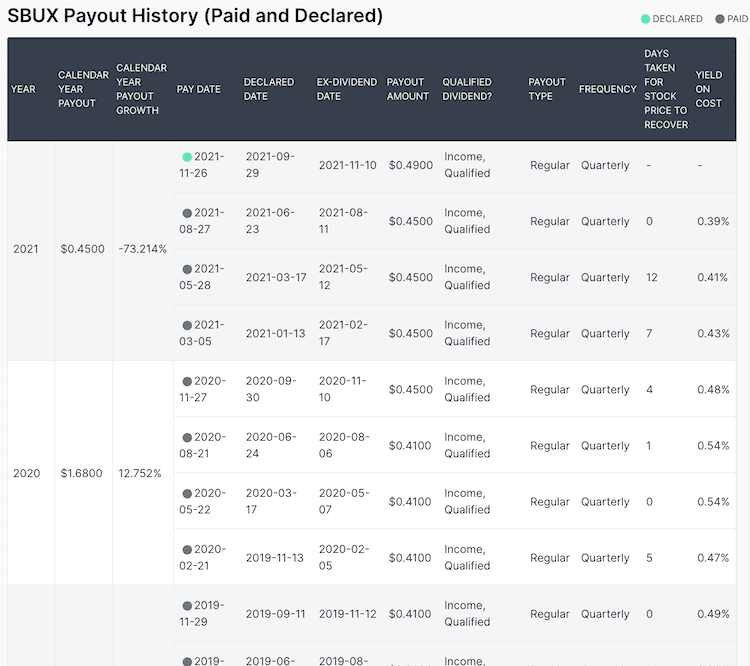Image resolution: width=750 pixels, height=666 pixels.
Task: Click recovery days value 12
Action: coord(652,278)
